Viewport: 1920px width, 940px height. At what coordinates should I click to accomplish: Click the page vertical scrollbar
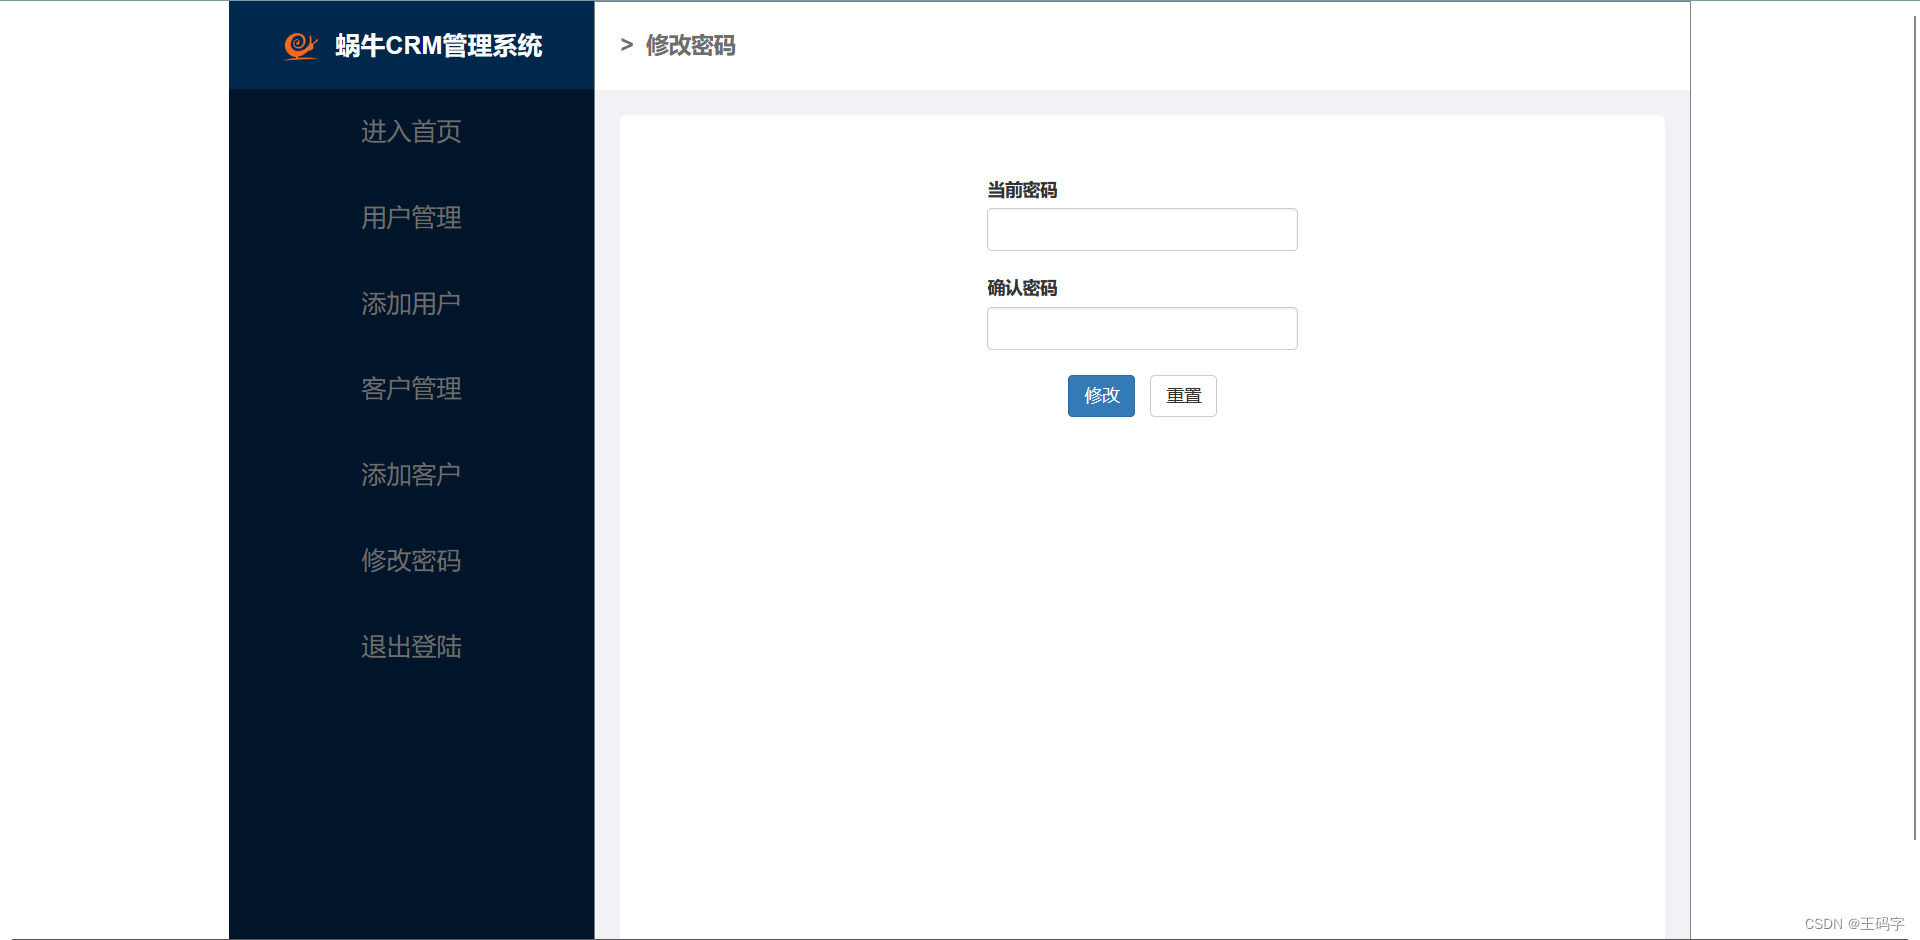tap(1915, 428)
